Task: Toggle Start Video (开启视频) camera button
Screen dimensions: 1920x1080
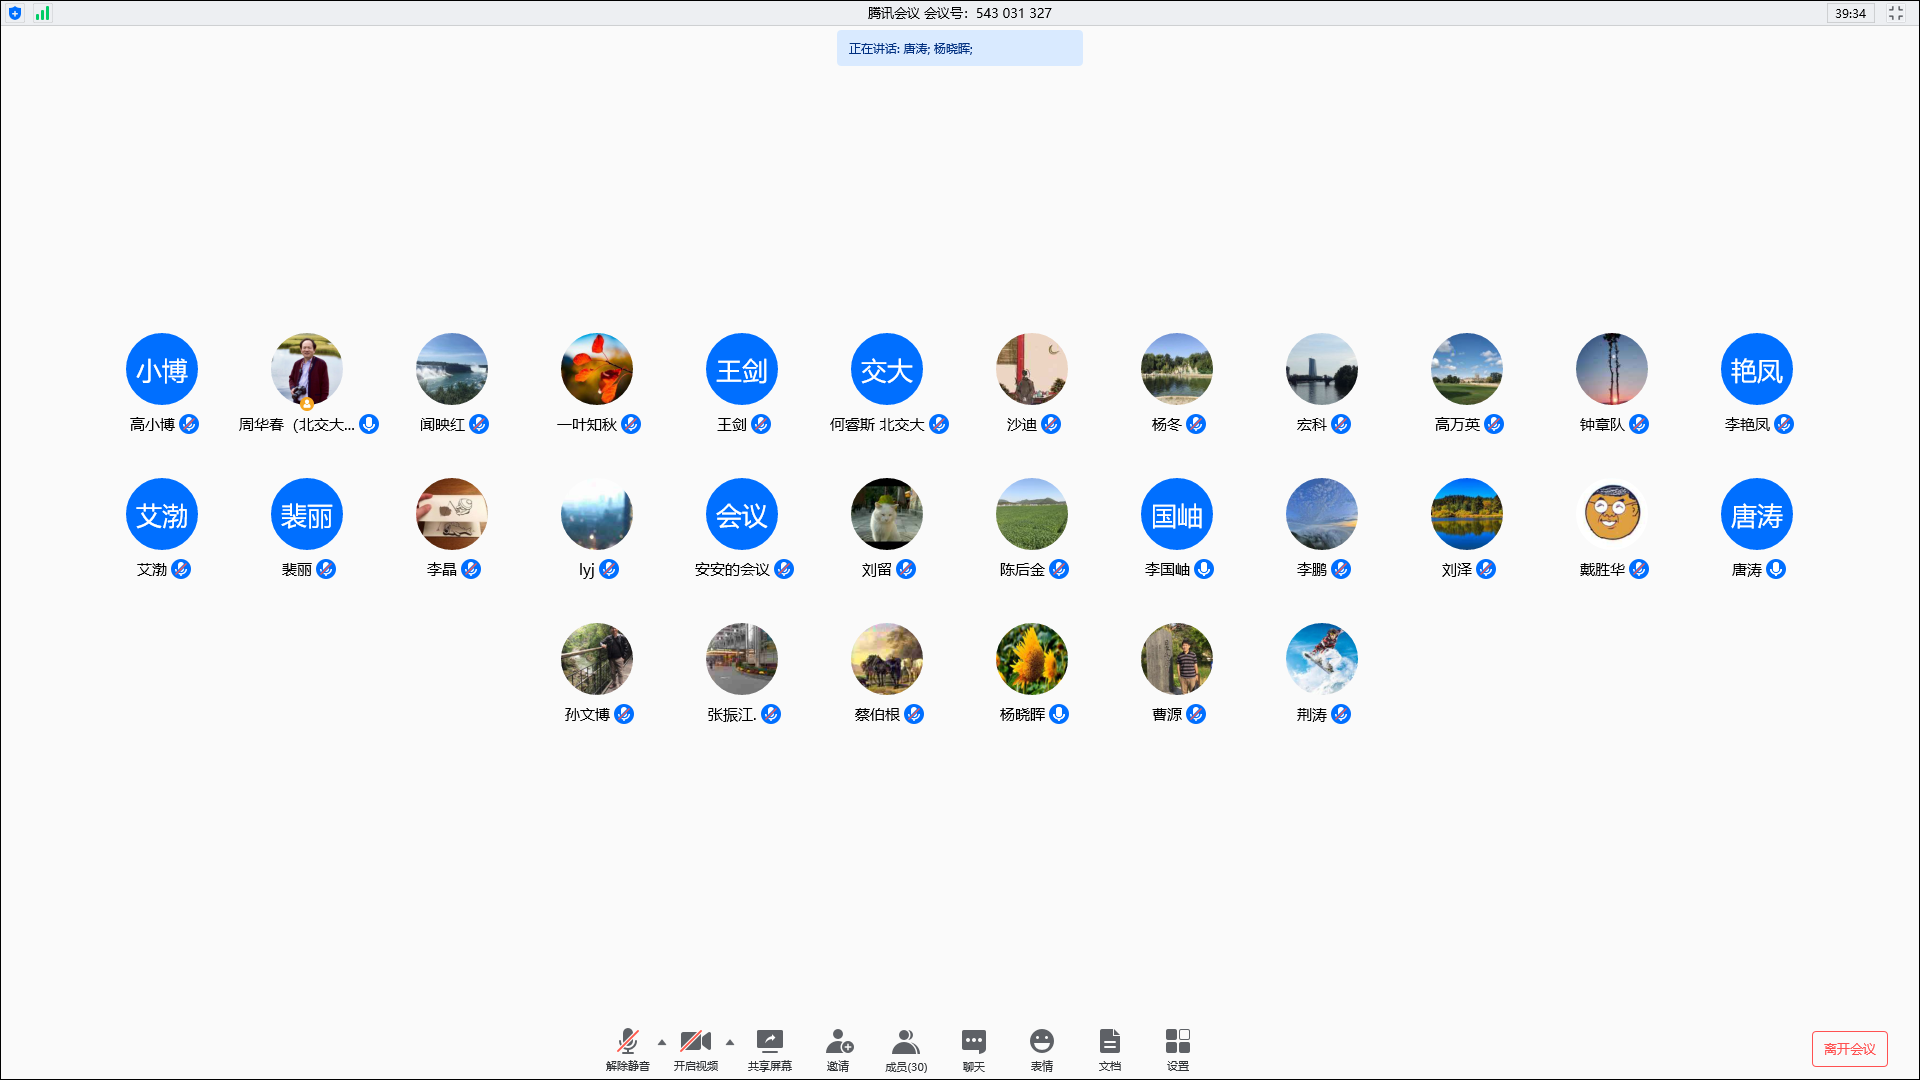Action: pos(695,1042)
